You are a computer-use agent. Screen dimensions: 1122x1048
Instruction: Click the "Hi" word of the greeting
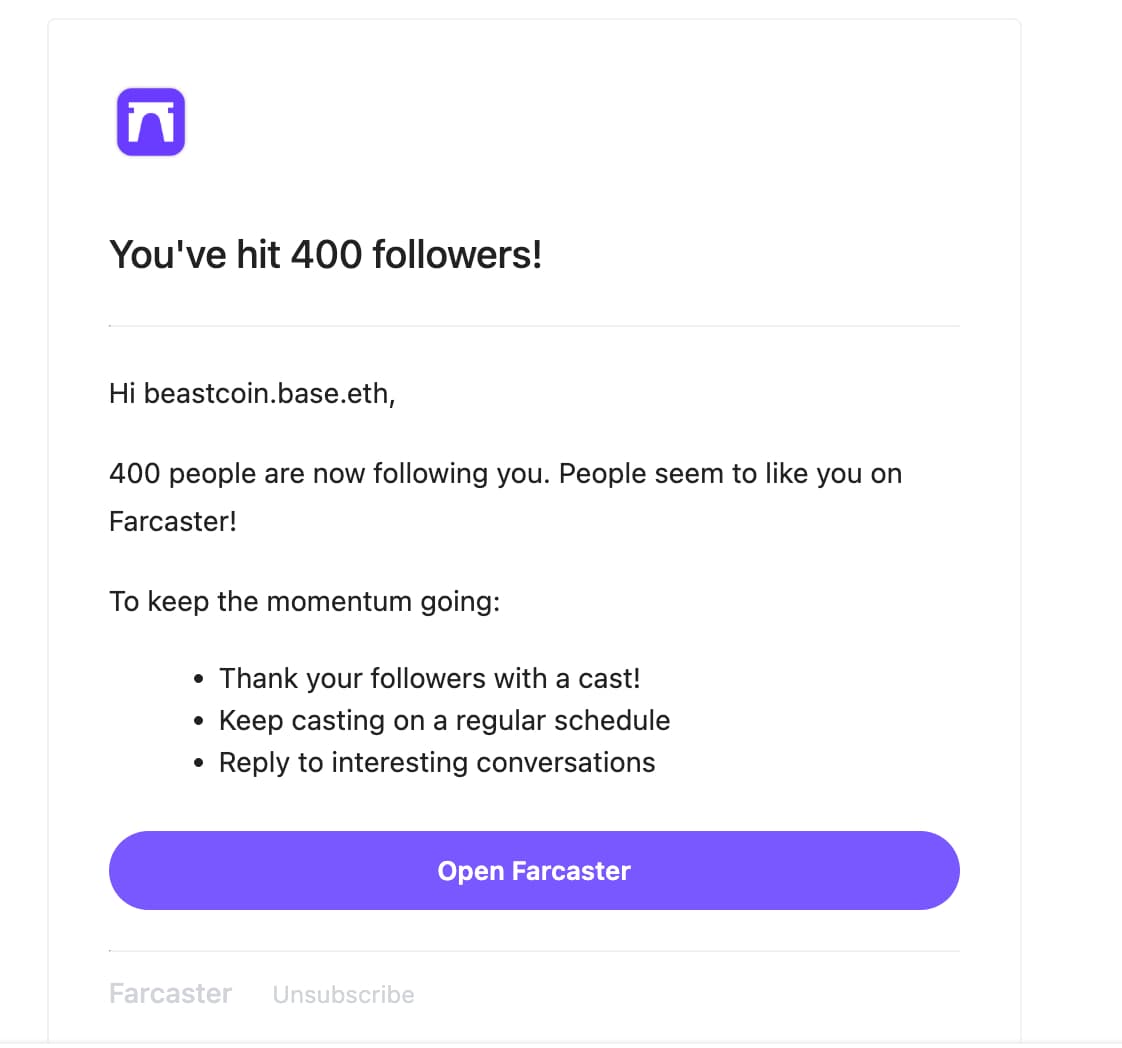[123, 394]
